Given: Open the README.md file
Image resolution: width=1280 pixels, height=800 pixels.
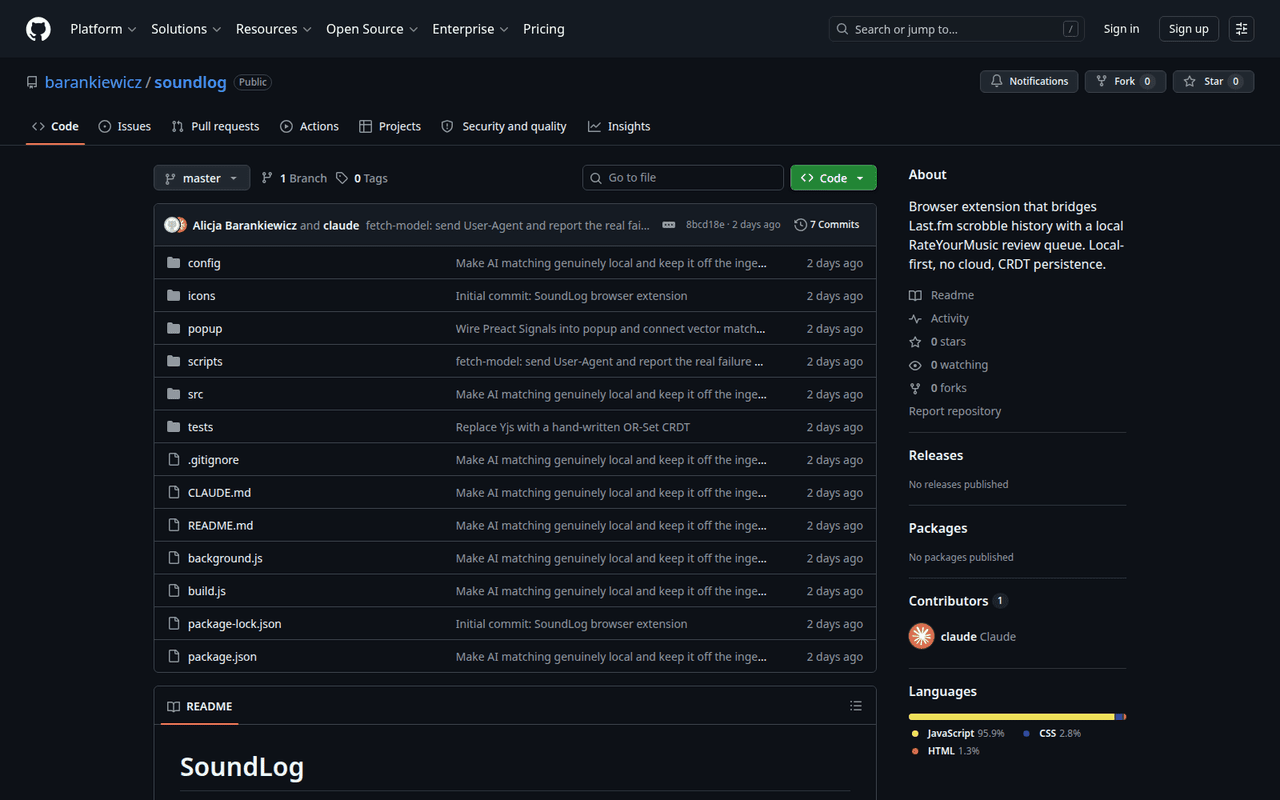Looking at the screenshot, I should [221, 525].
